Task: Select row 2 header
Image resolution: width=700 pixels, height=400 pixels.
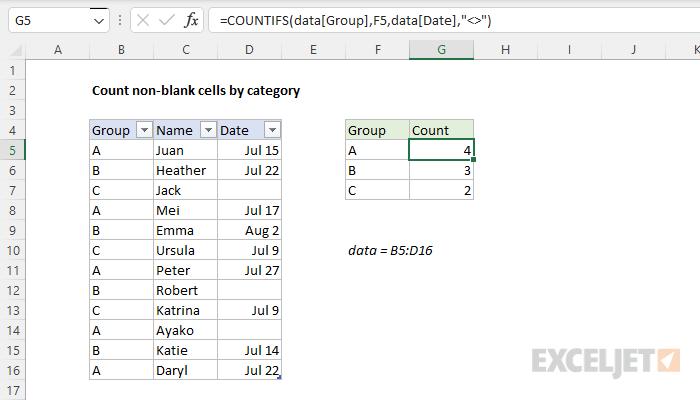Action: pos(12,91)
